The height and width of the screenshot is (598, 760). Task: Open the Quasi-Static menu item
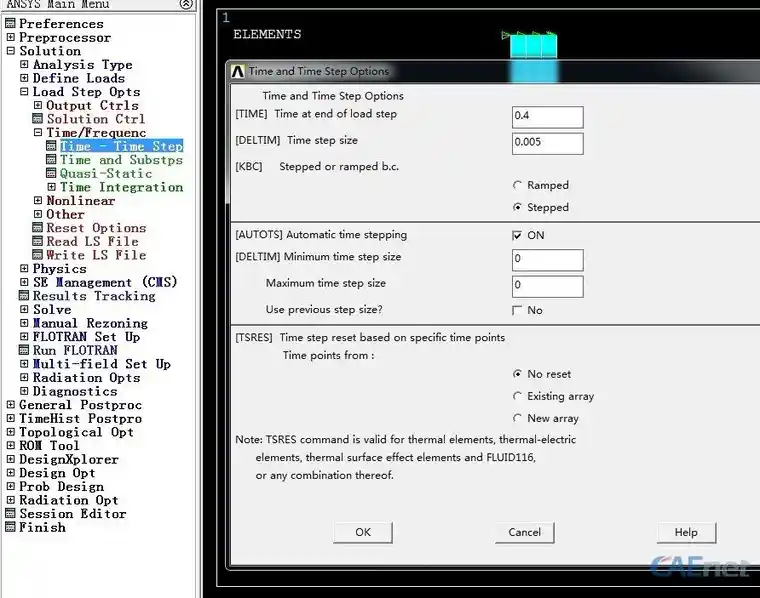(106, 173)
